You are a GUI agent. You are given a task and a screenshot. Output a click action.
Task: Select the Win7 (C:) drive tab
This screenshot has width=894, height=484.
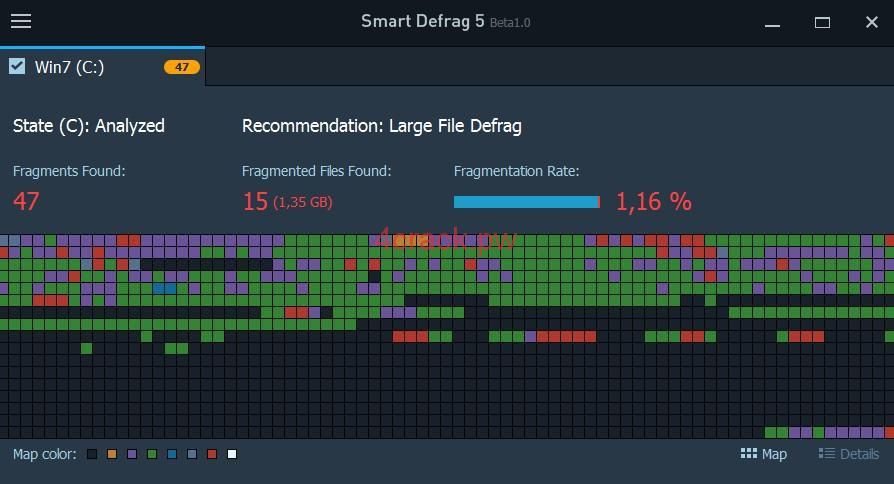pos(103,67)
